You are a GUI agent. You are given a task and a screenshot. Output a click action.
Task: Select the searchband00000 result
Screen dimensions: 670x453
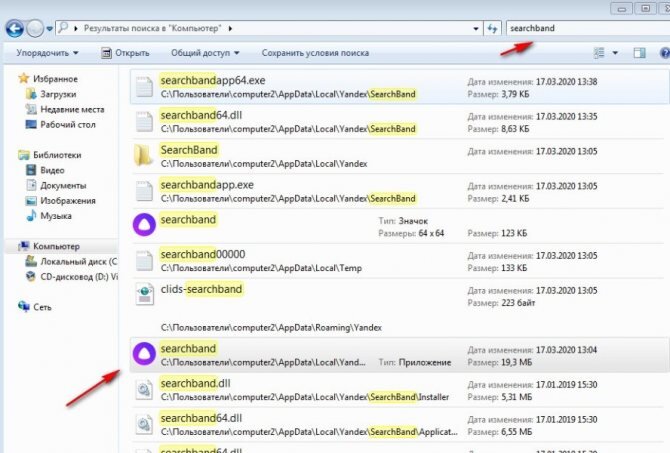400,261
